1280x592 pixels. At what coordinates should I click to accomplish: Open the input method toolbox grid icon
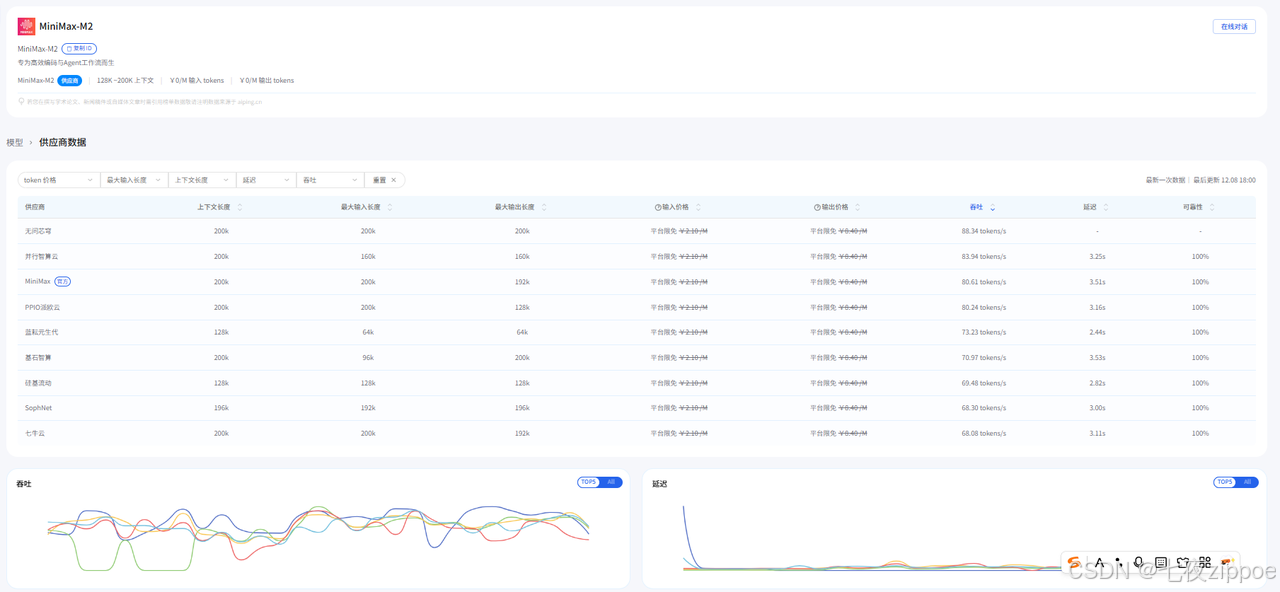tap(1205, 563)
